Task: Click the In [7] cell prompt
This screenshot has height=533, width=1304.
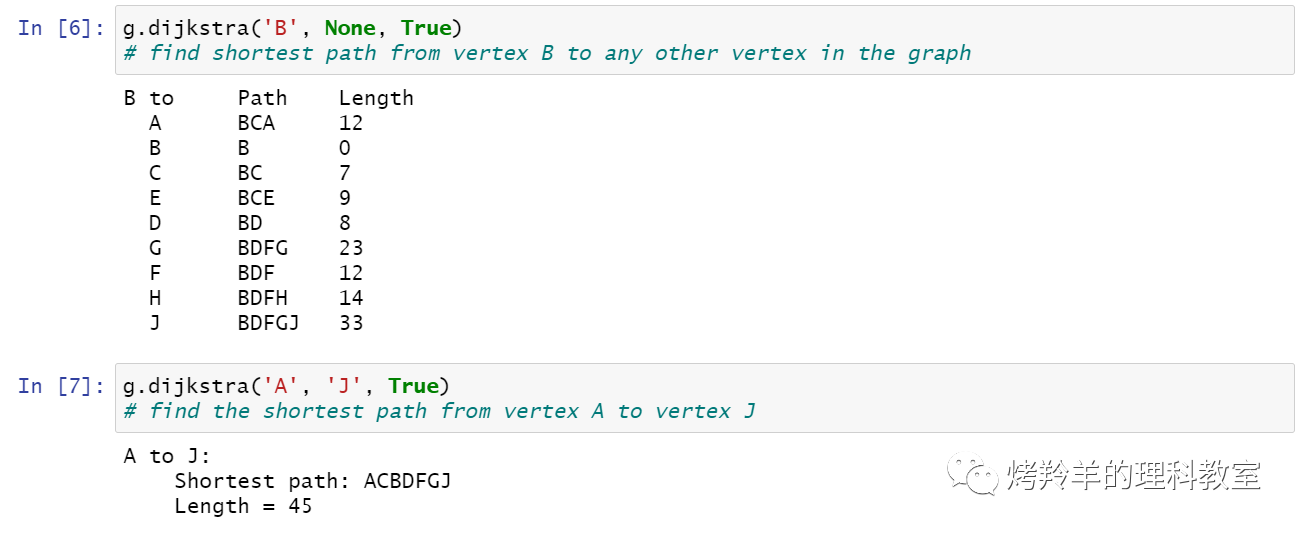Action: pos(61,386)
